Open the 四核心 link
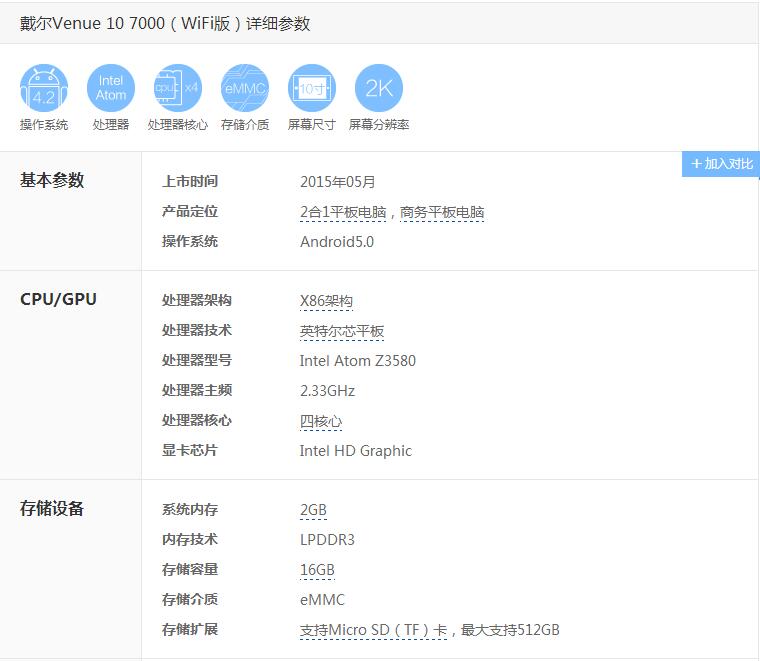The width and height of the screenshot is (760, 661). [x=321, y=422]
